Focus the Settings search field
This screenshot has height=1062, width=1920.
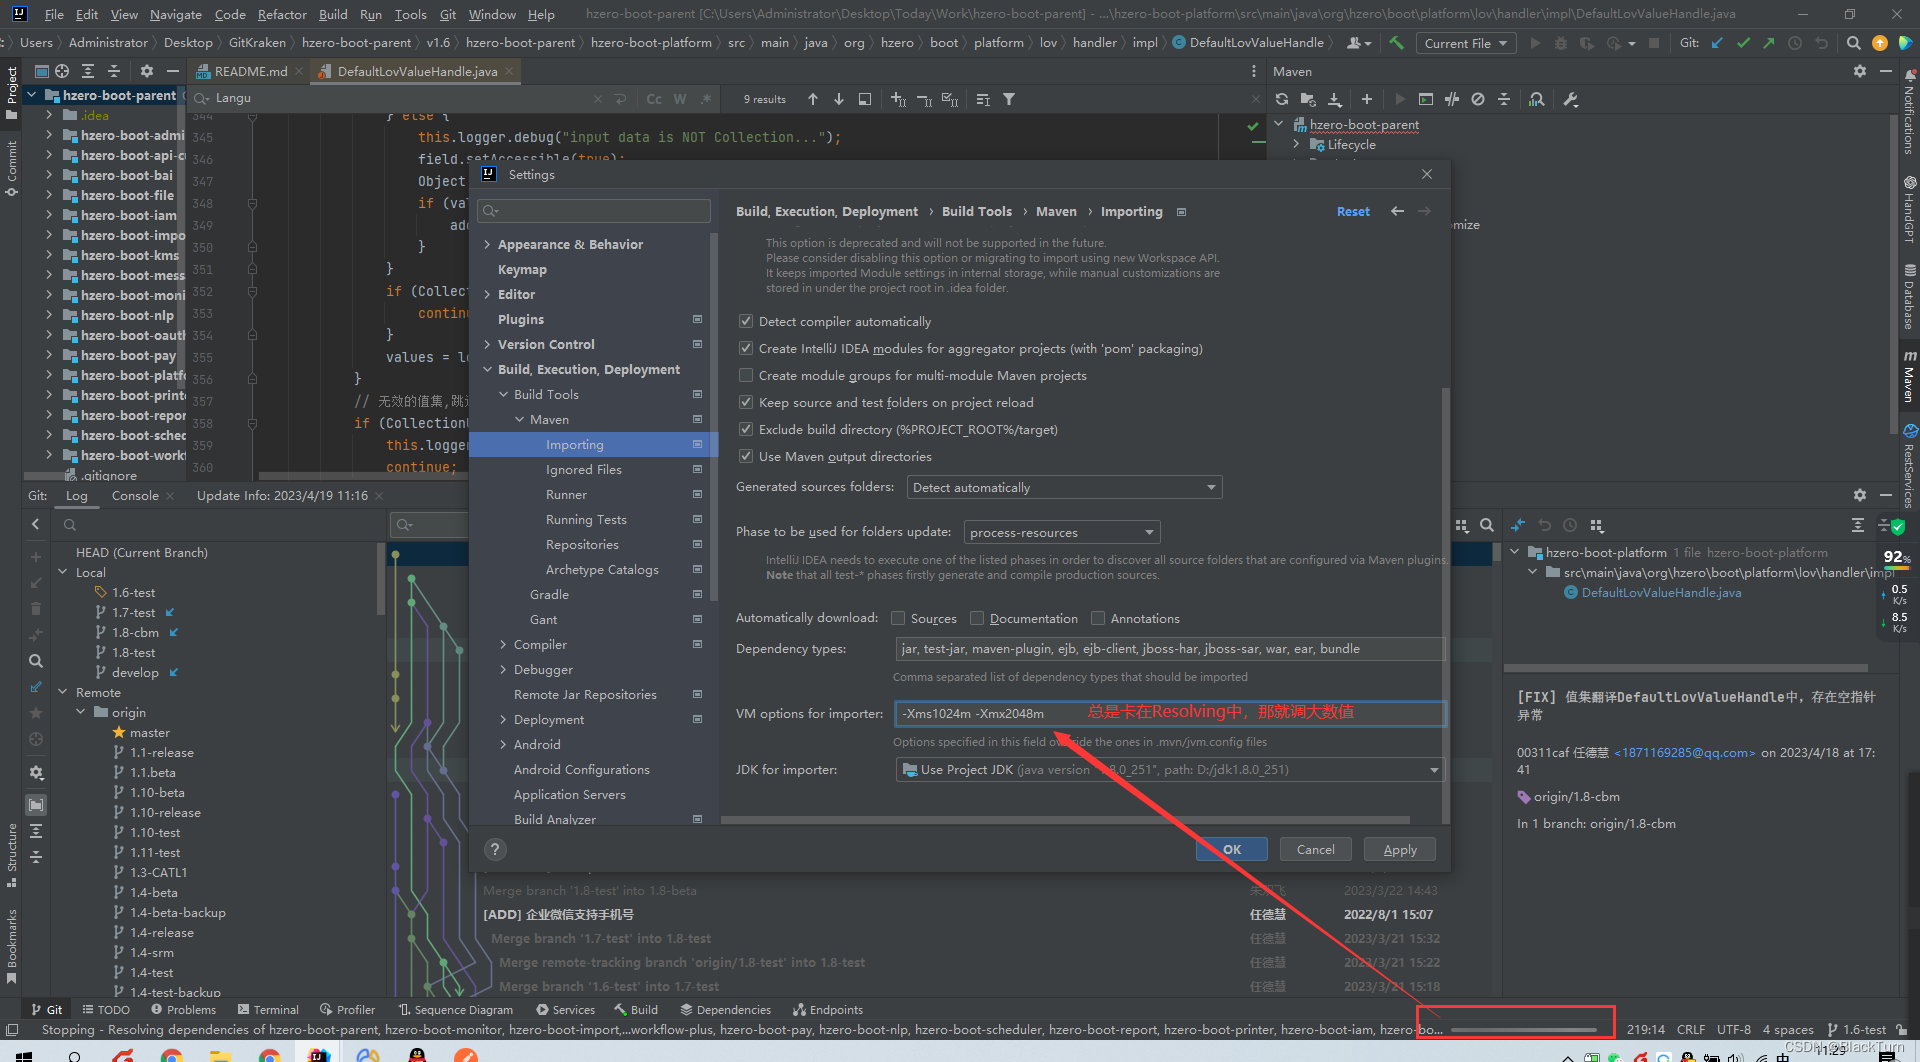594,211
